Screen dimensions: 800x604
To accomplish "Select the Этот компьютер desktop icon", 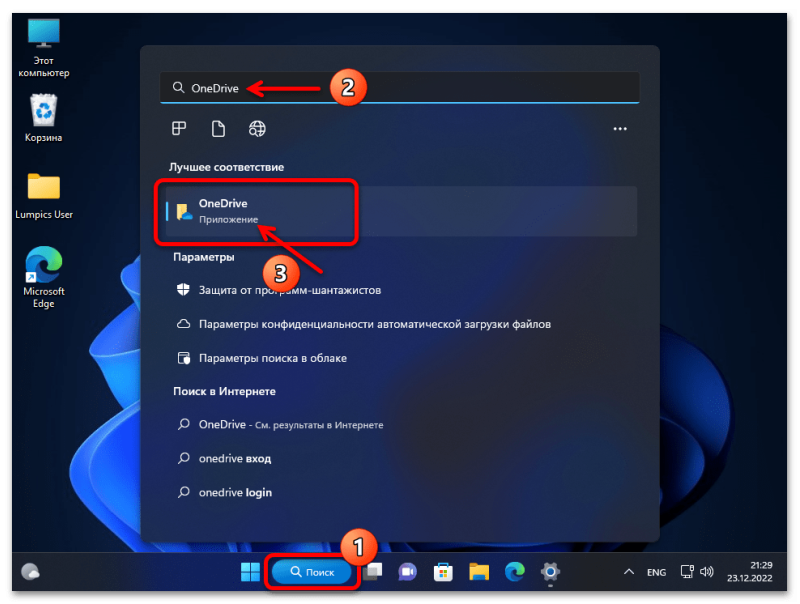I will [43, 47].
